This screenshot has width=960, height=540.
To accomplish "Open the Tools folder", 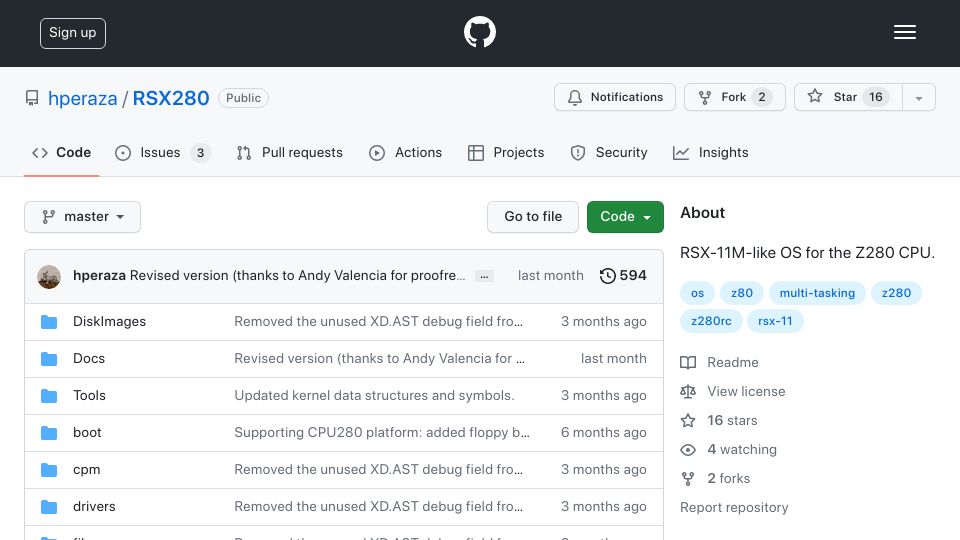I will (x=89, y=396).
